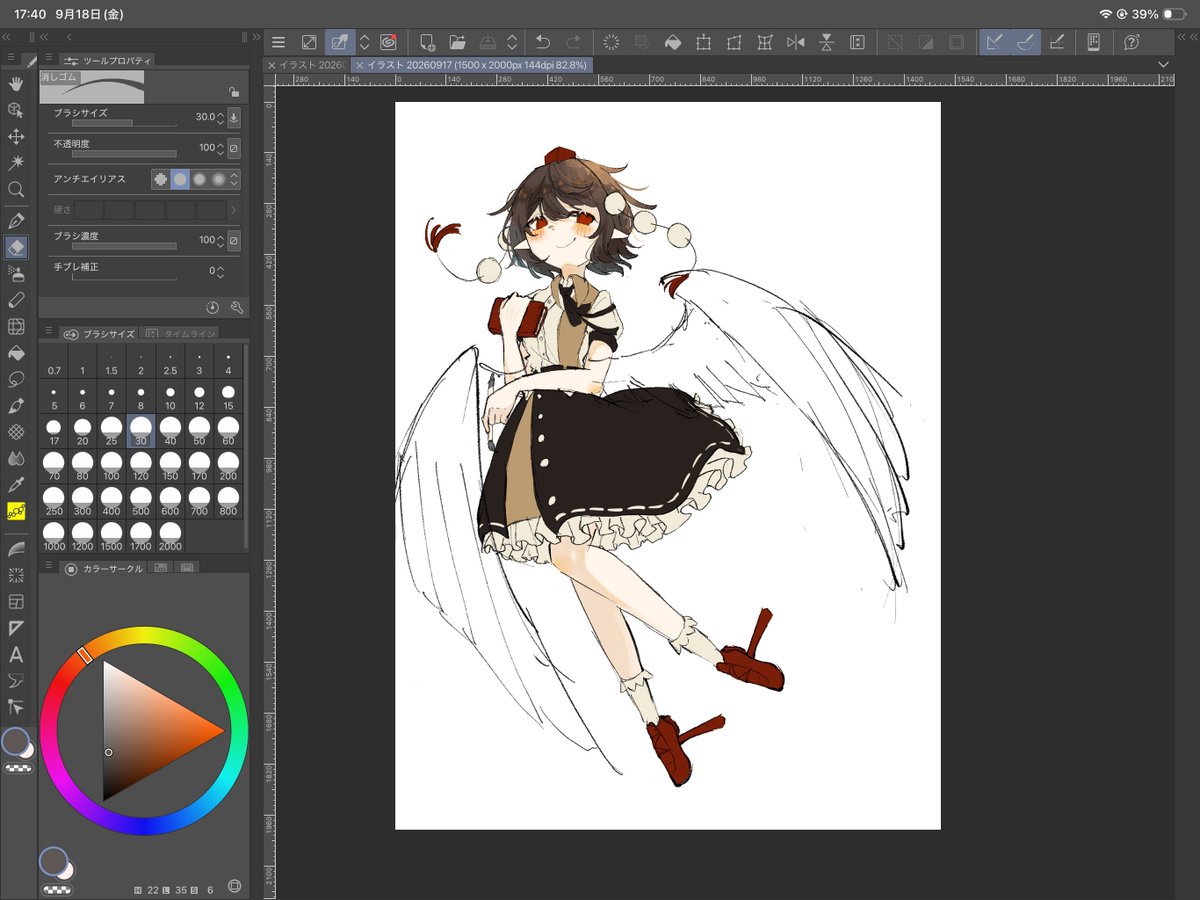1200x900 pixels.
Task: Select the Operation object tool
Action: click(16, 110)
